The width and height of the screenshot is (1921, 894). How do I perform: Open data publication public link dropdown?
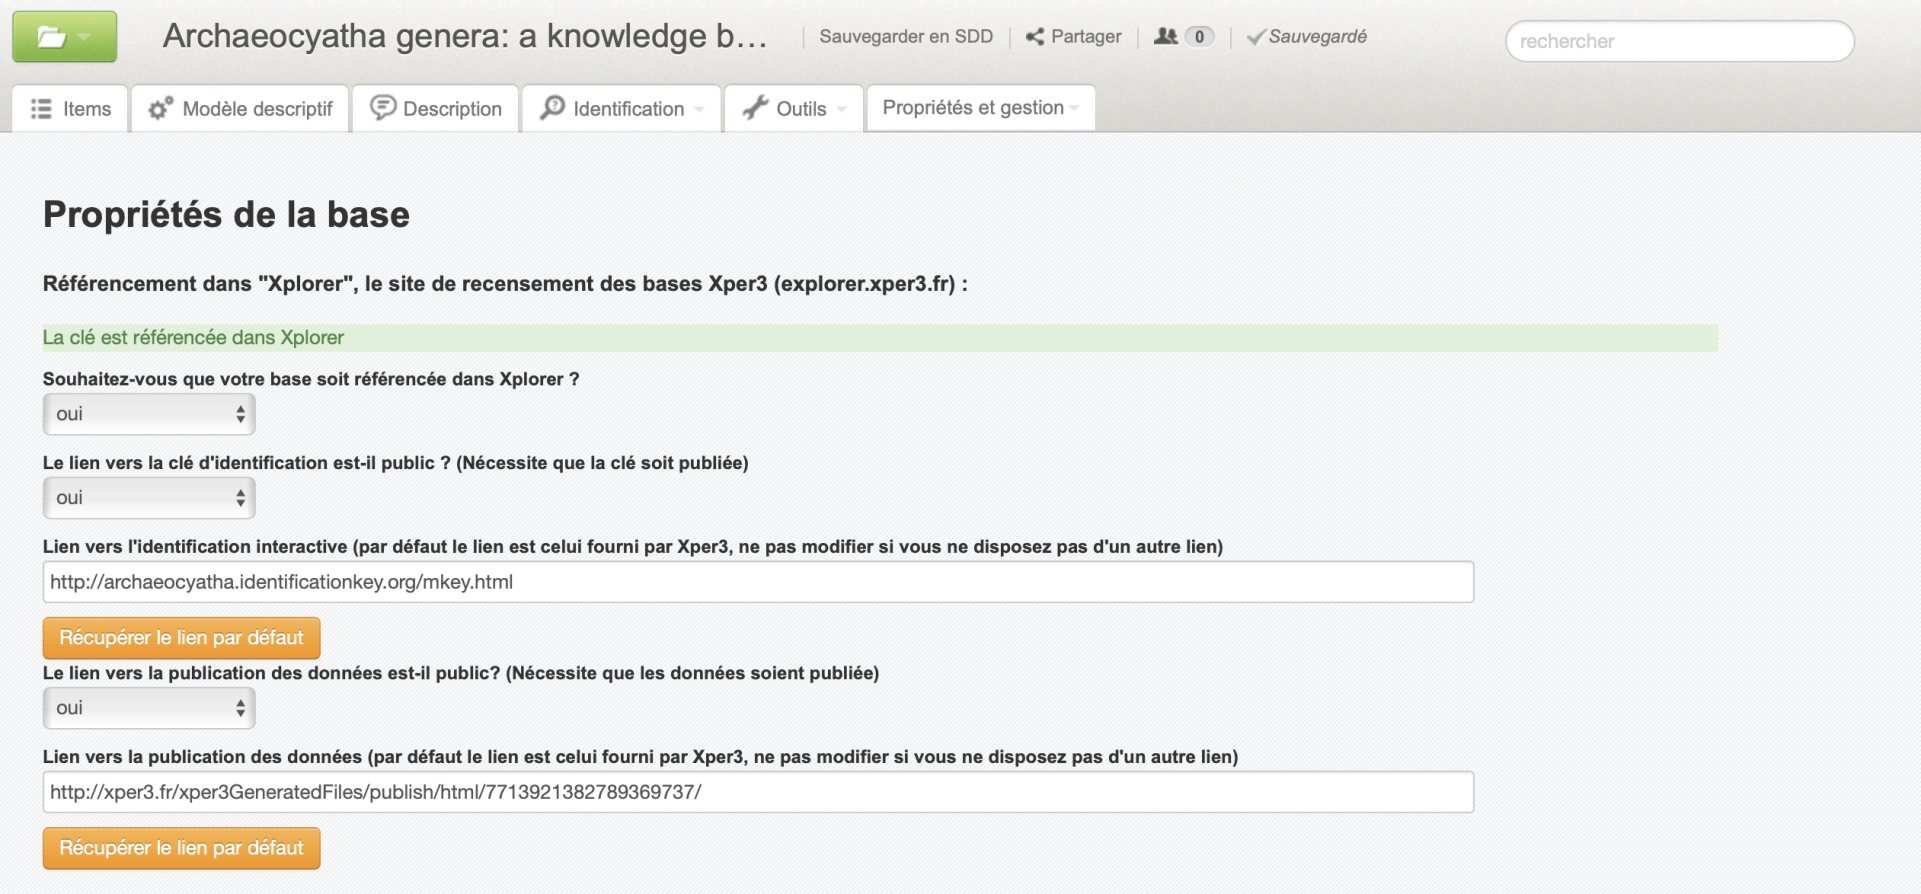pyautogui.click(x=149, y=708)
